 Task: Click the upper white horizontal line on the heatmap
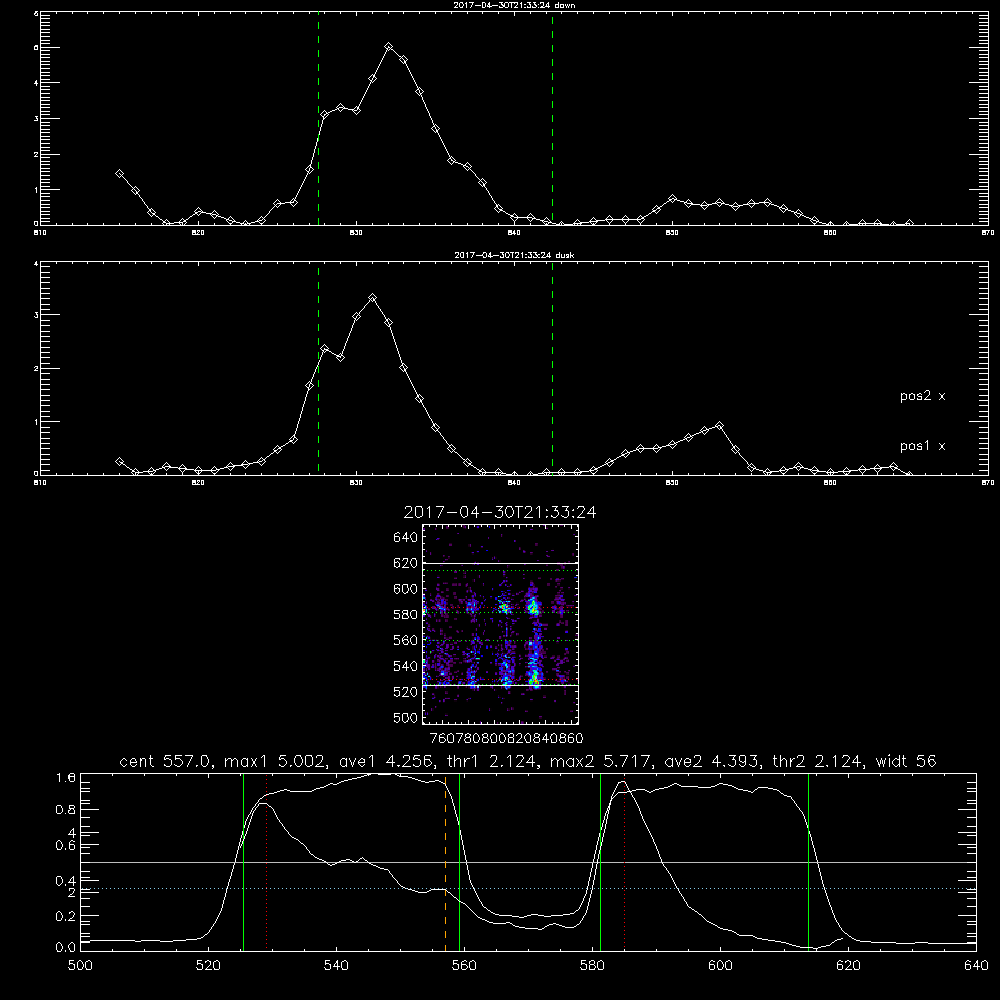(x=501, y=563)
